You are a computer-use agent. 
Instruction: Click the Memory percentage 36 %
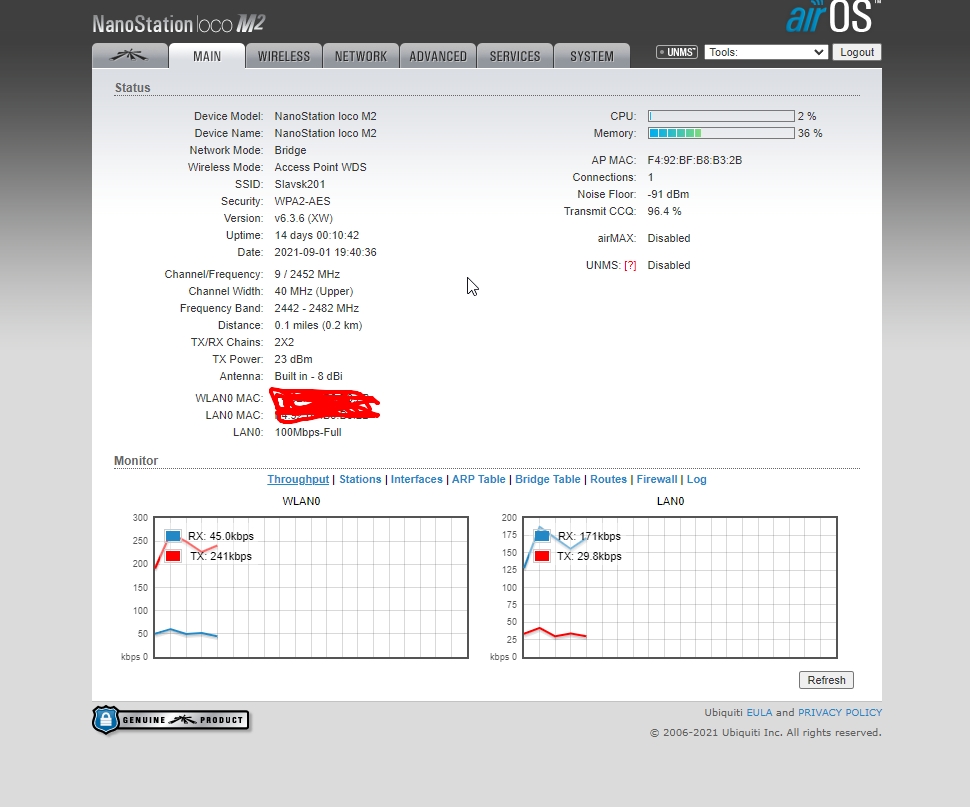(810, 134)
